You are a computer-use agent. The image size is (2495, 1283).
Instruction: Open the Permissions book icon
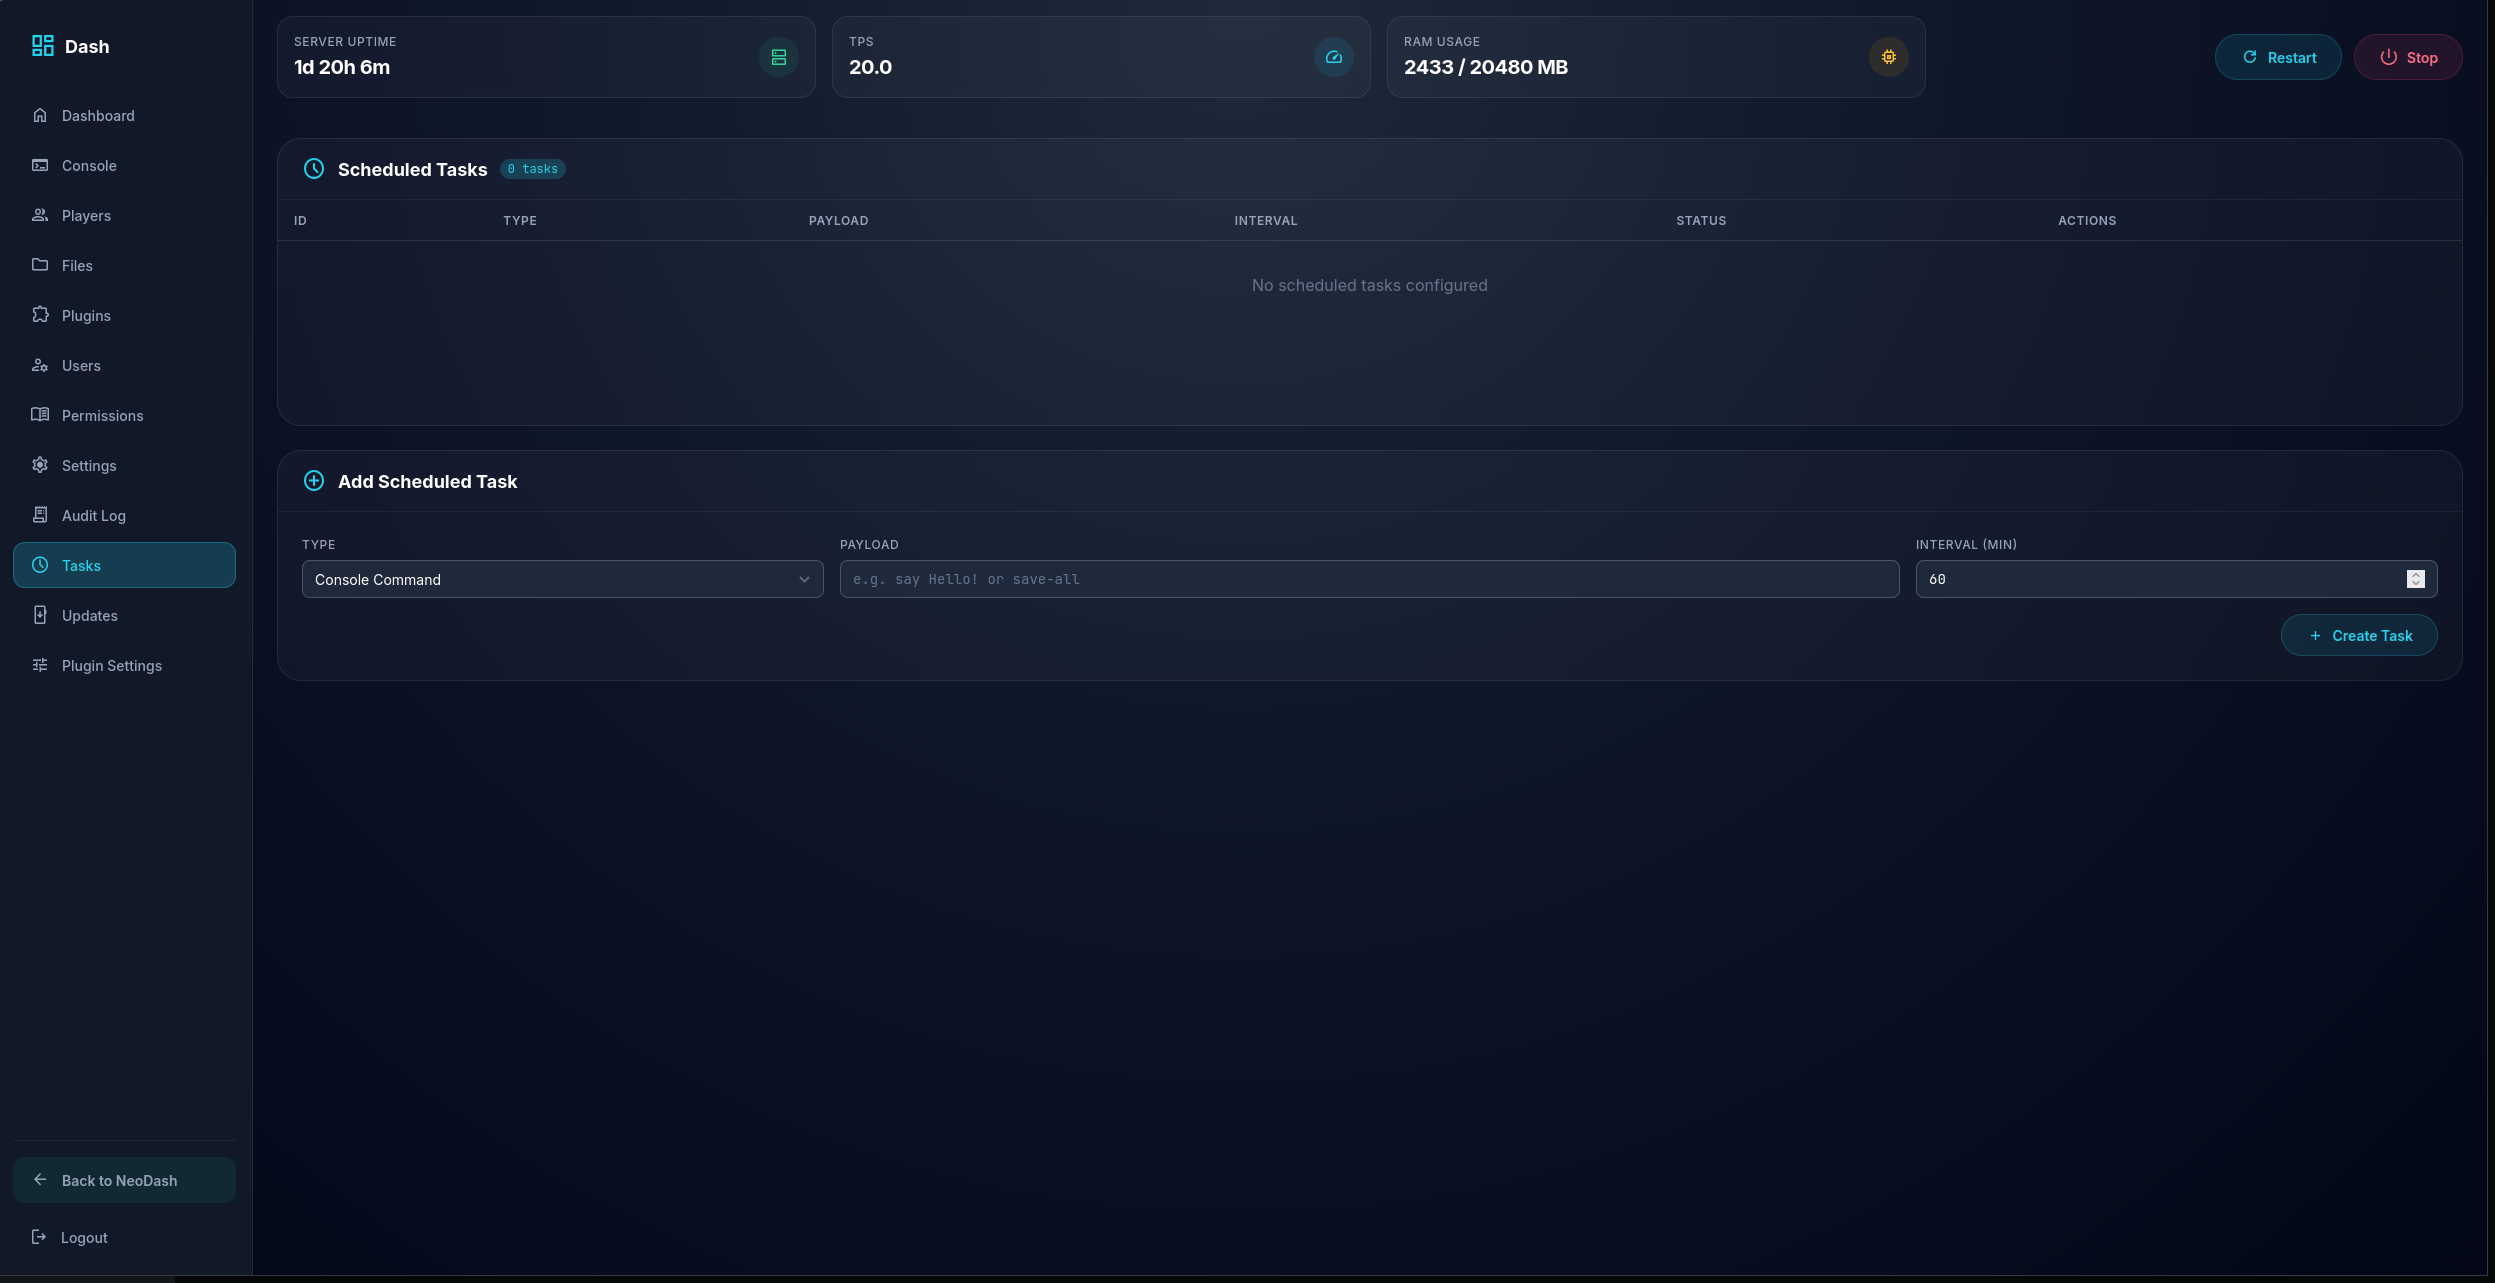pyautogui.click(x=40, y=415)
